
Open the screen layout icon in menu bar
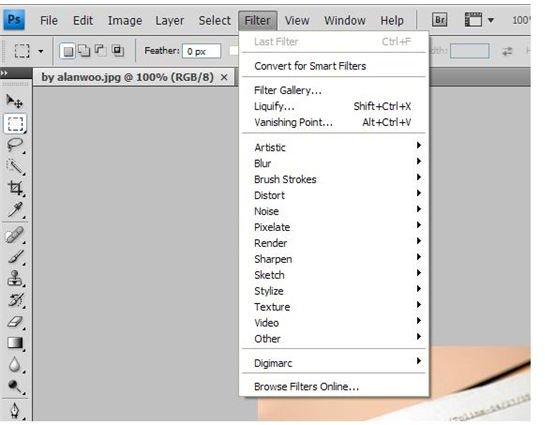tap(473, 20)
